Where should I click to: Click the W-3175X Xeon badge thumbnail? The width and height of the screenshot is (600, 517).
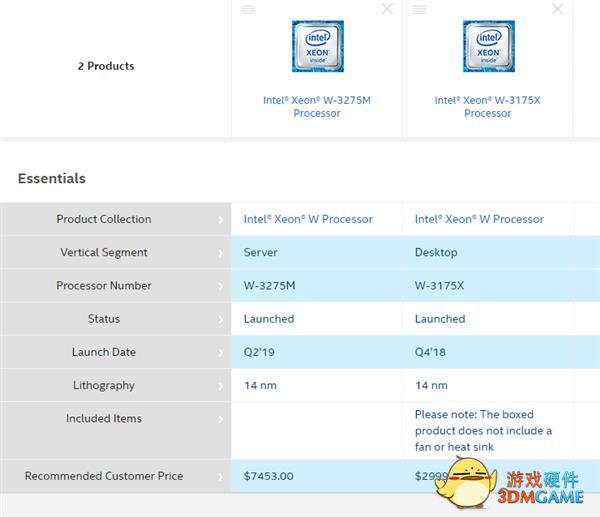pos(489,46)
